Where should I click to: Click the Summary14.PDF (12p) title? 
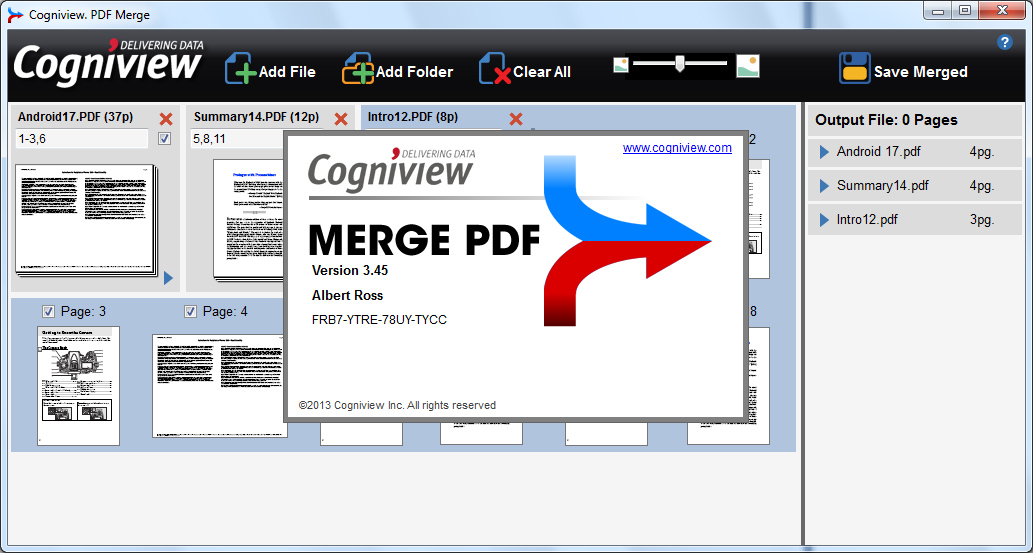(x=256, y=117)
